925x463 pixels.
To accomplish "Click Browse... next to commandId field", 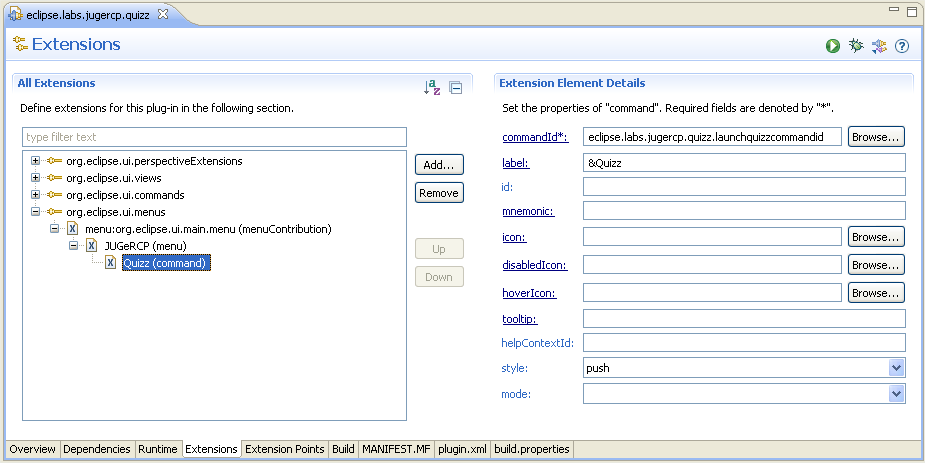I will tap(876, 137).
